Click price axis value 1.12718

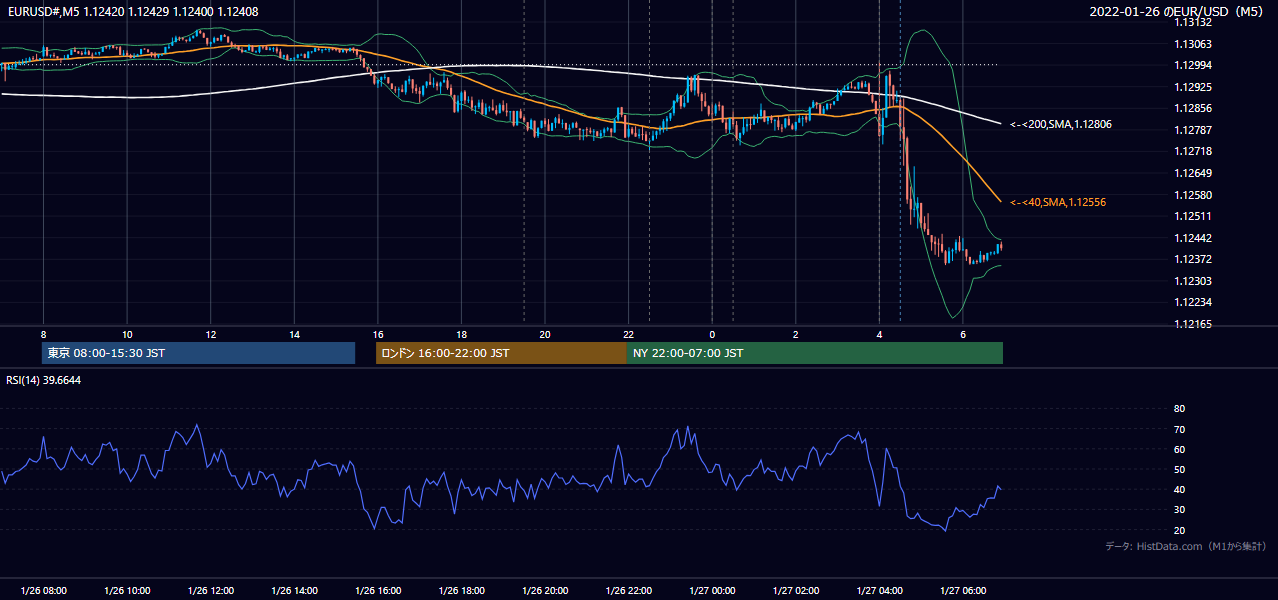coord(1194,151)
